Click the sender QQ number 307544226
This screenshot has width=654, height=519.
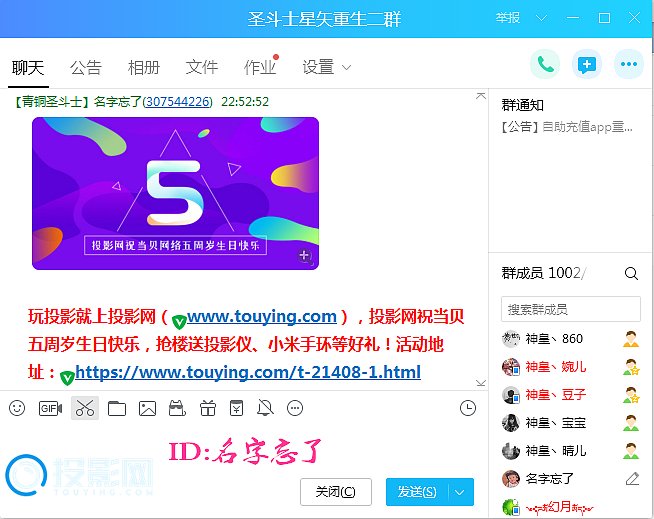click(x=178, y=102)
